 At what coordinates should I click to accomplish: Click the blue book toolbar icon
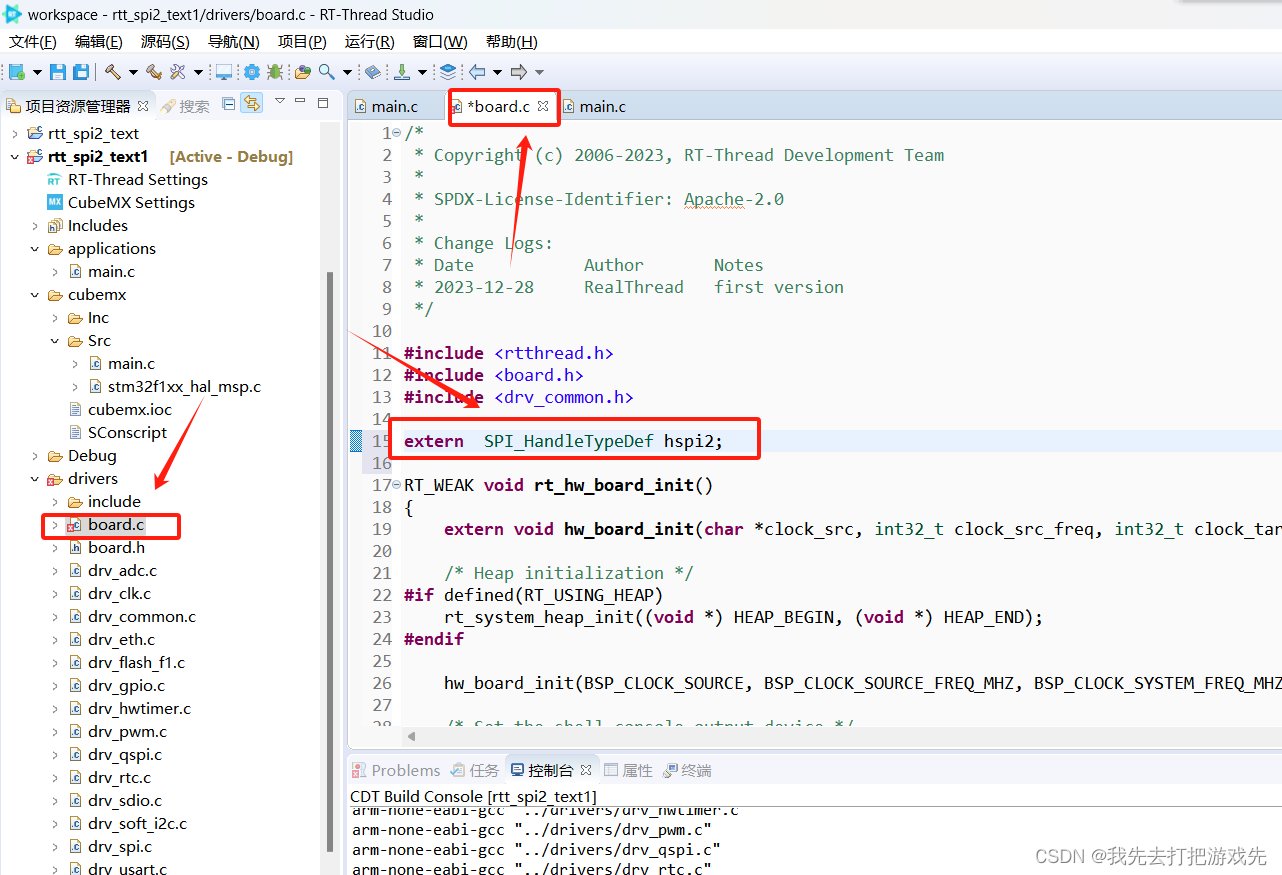pos(372,72)
